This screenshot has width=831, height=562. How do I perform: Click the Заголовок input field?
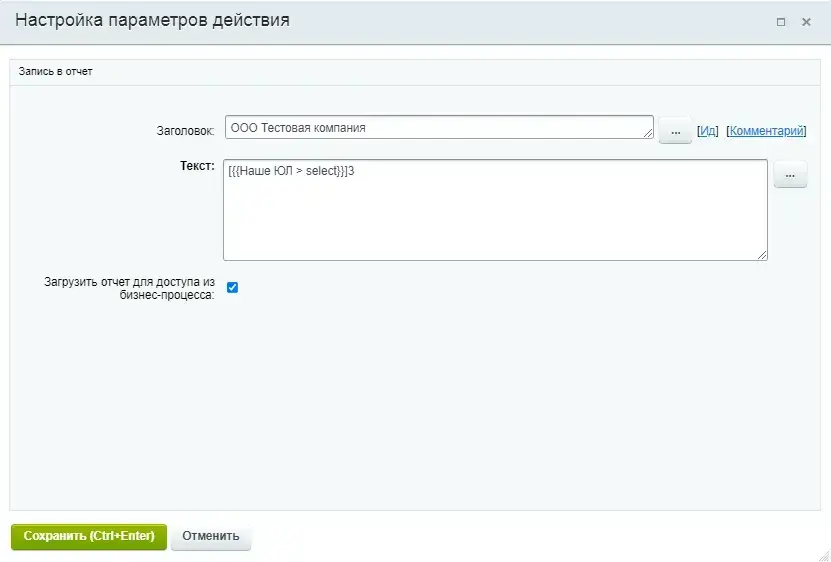click(439, 128)
